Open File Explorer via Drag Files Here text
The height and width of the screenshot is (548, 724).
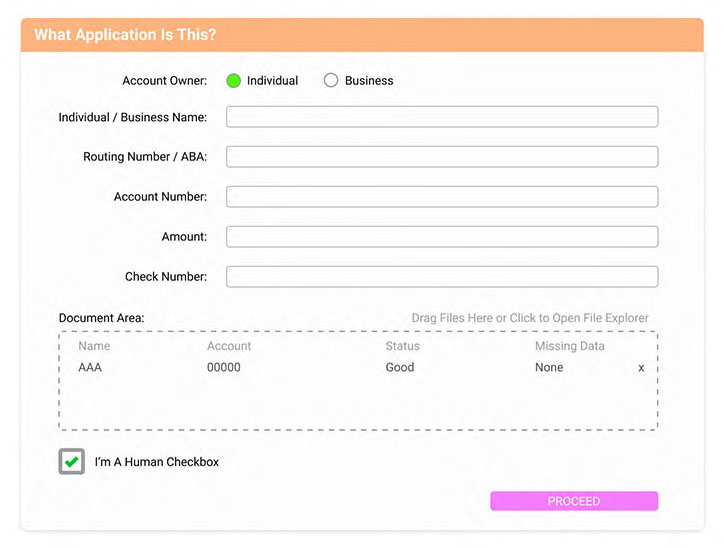click(530, 318)
